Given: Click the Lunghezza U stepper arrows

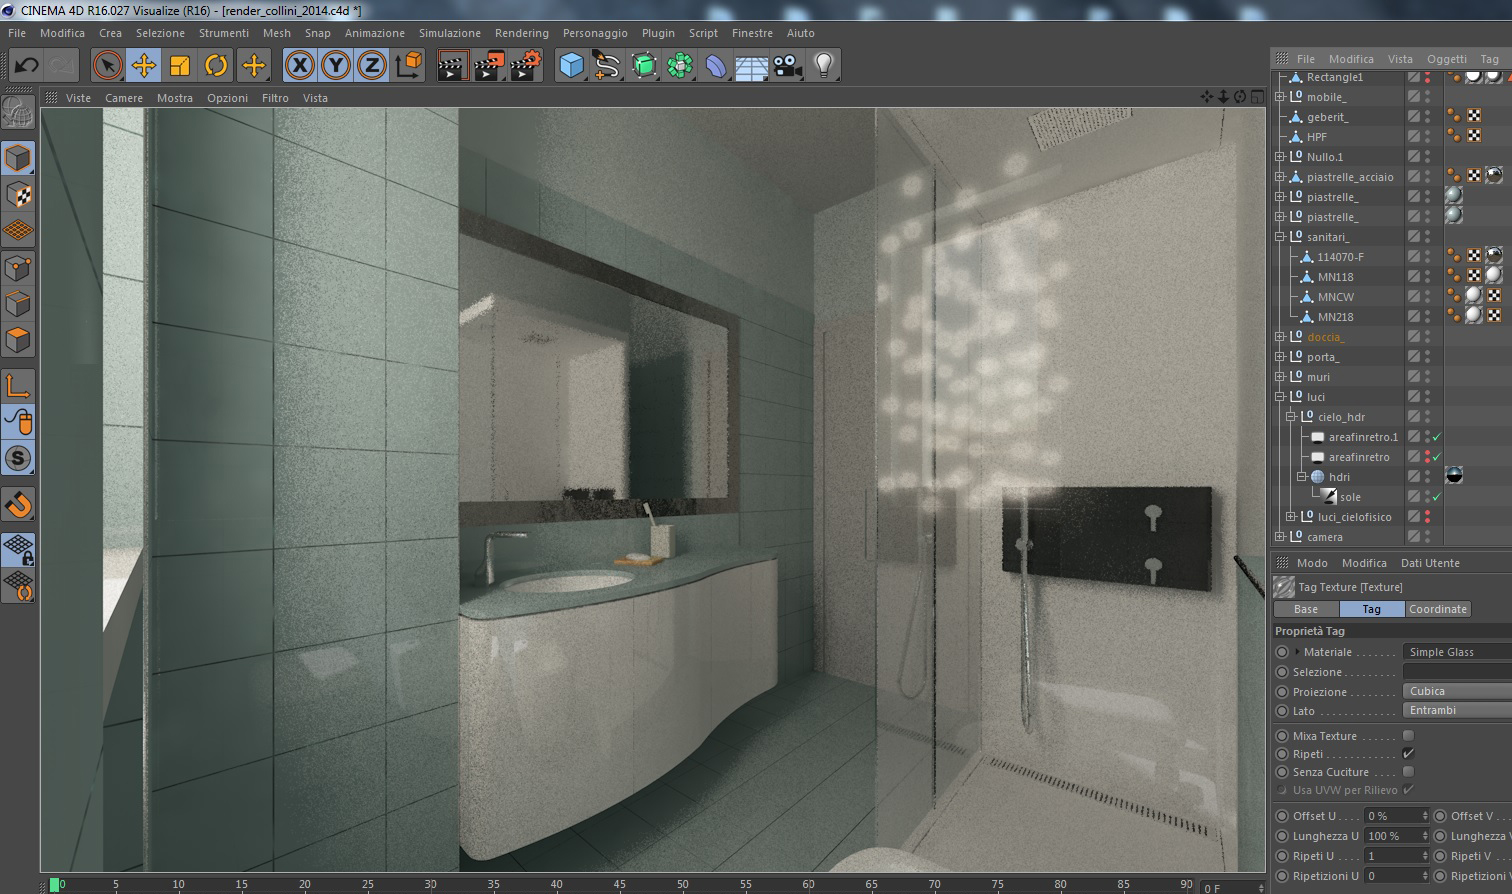Looking at the screenshot, I should [x=1425, y=836].
